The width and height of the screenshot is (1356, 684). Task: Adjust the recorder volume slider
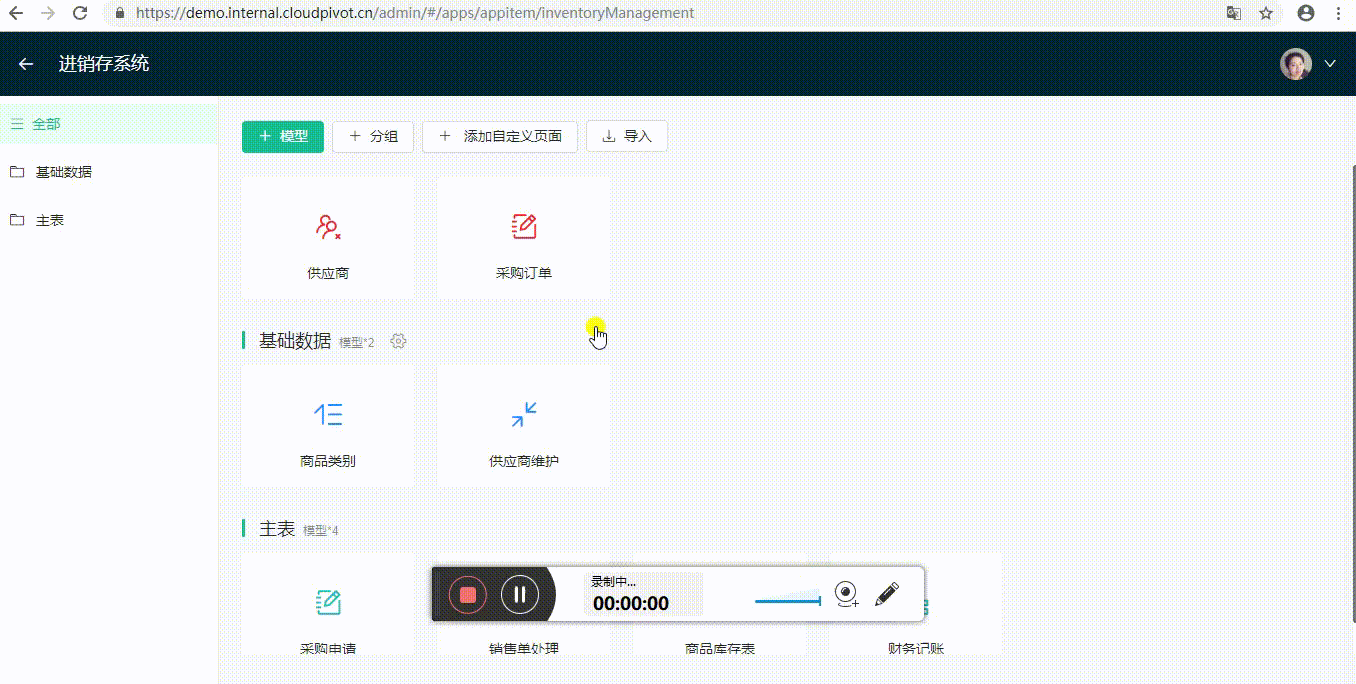[788, 601]
